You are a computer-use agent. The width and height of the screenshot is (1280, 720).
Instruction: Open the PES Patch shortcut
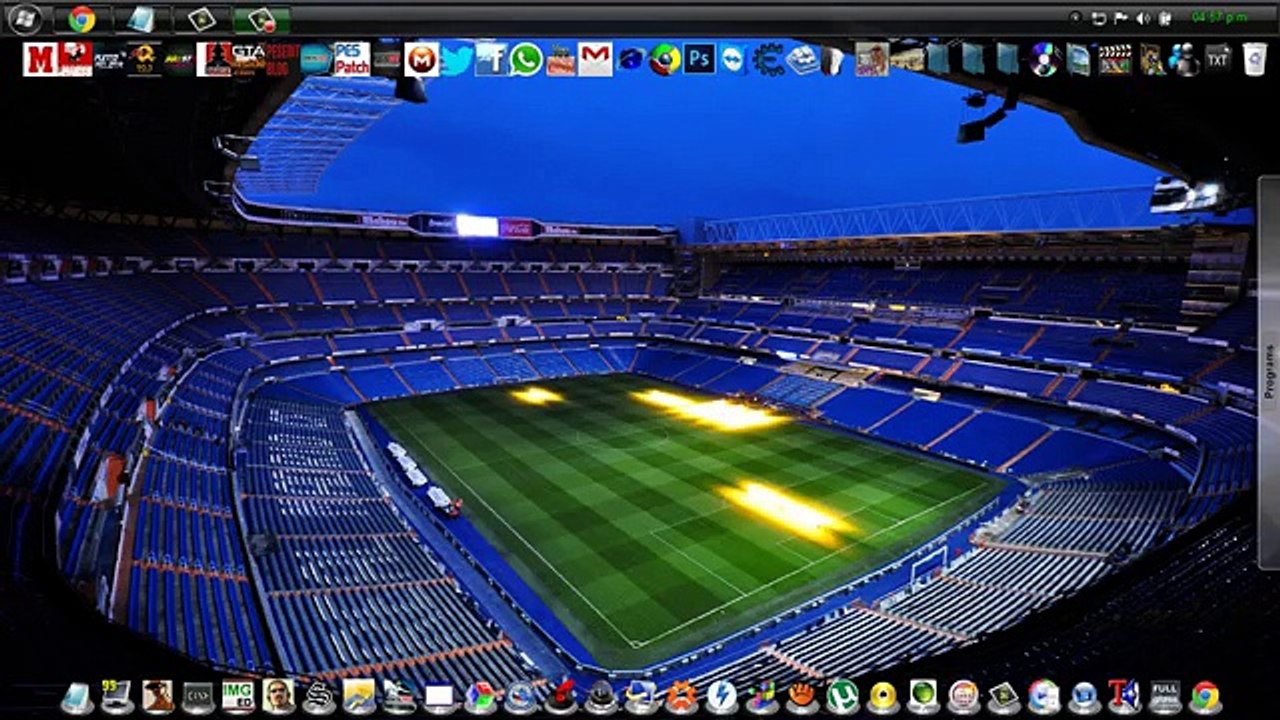click(351, 59)
